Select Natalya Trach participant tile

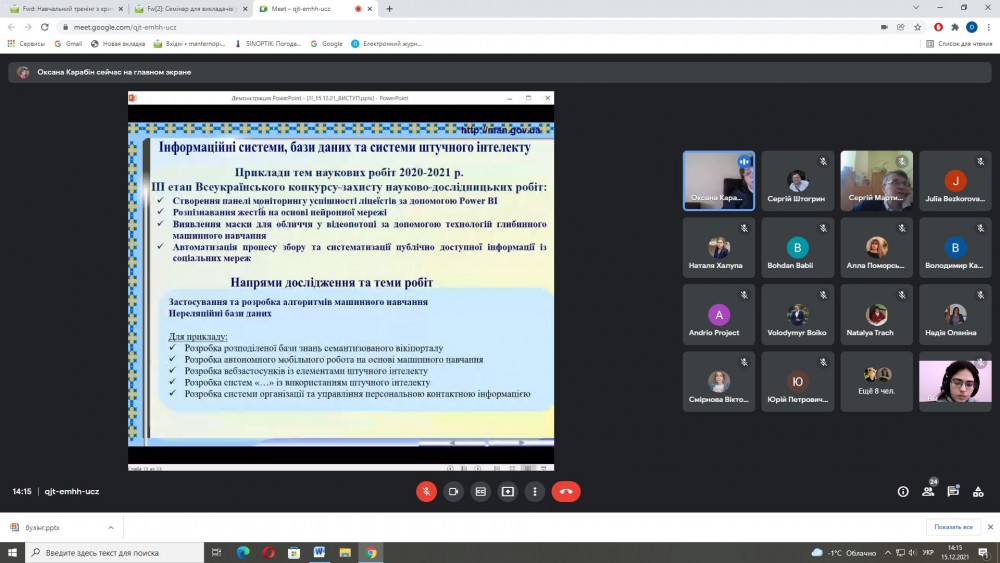876,314
